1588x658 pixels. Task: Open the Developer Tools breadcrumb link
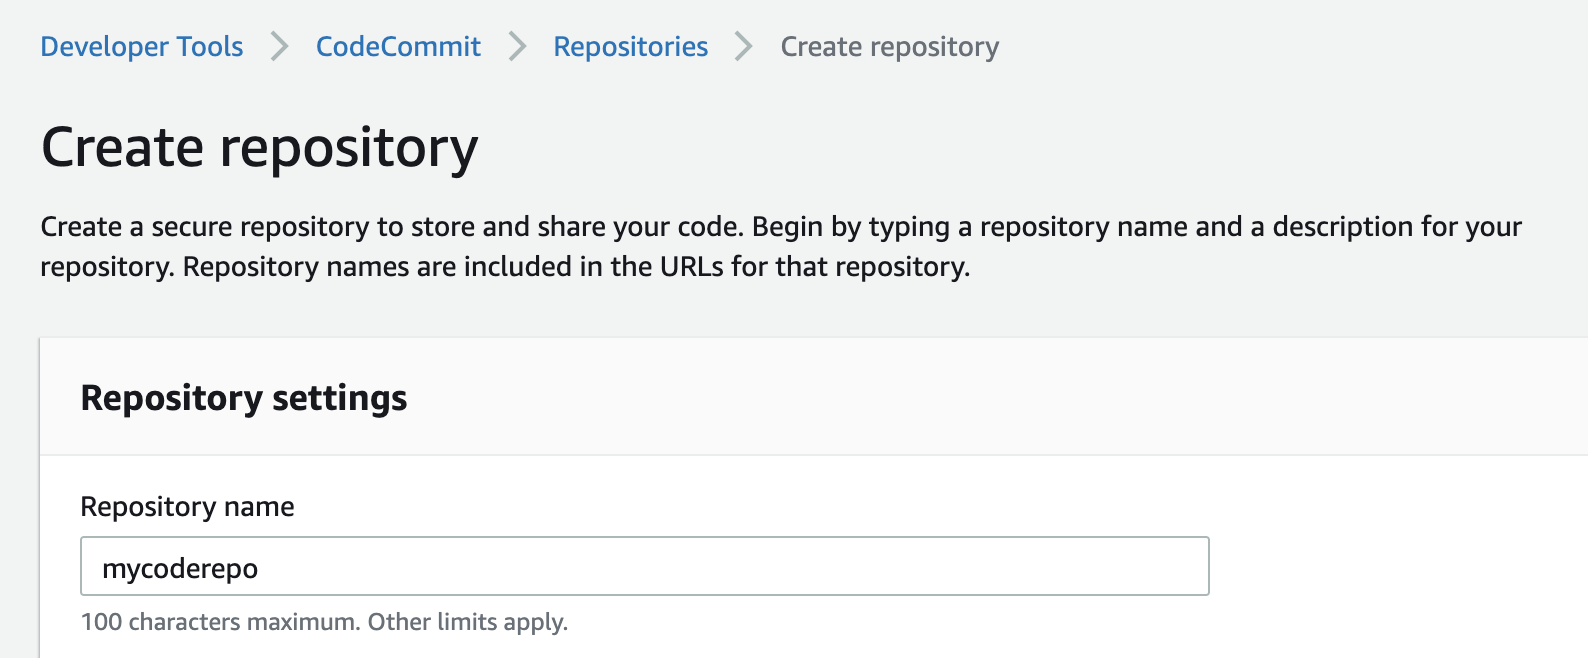pyautogui.click(x=141, y=47)
